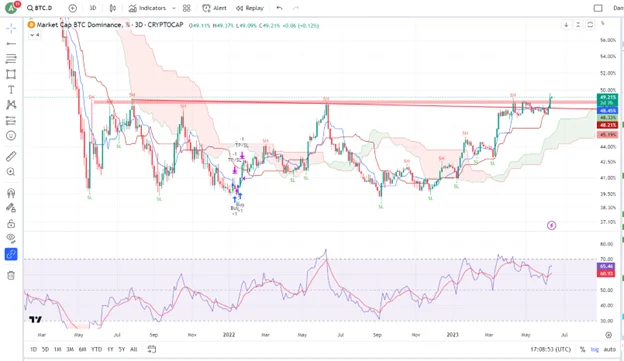Open prediction and measurement tools

pyautogui.click(x=11, y=120)
